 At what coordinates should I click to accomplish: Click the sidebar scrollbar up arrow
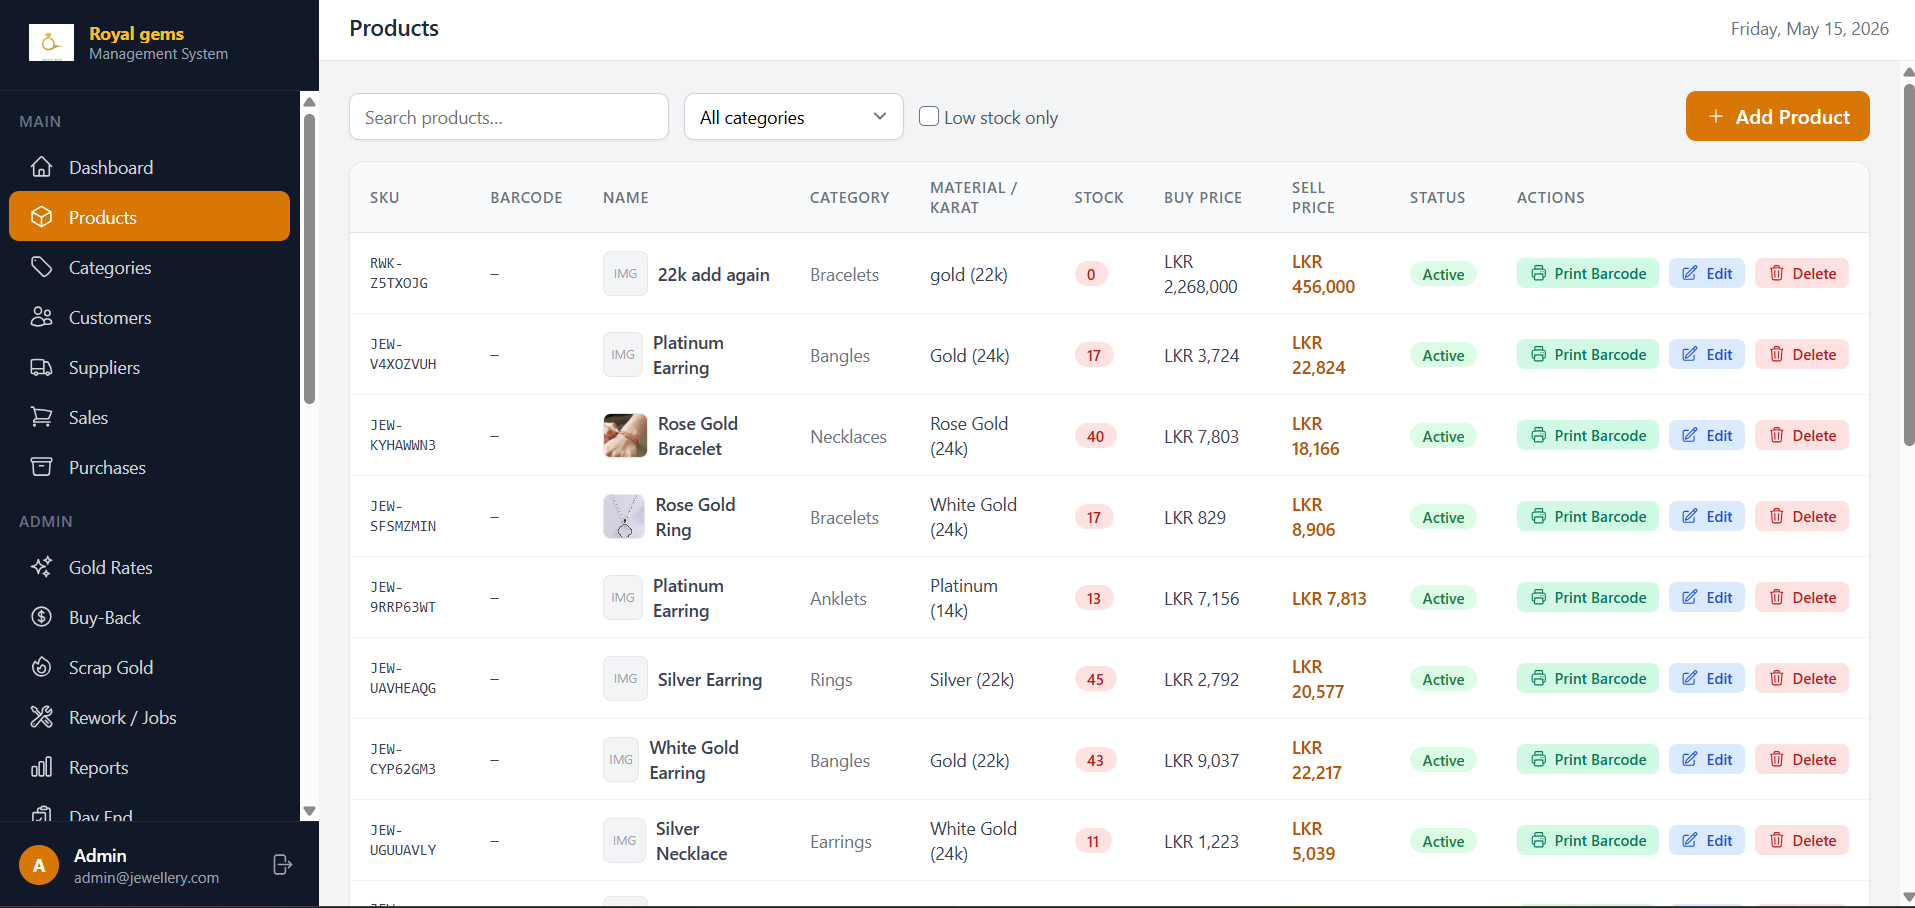pyautogui.click(x=309, y=102)
